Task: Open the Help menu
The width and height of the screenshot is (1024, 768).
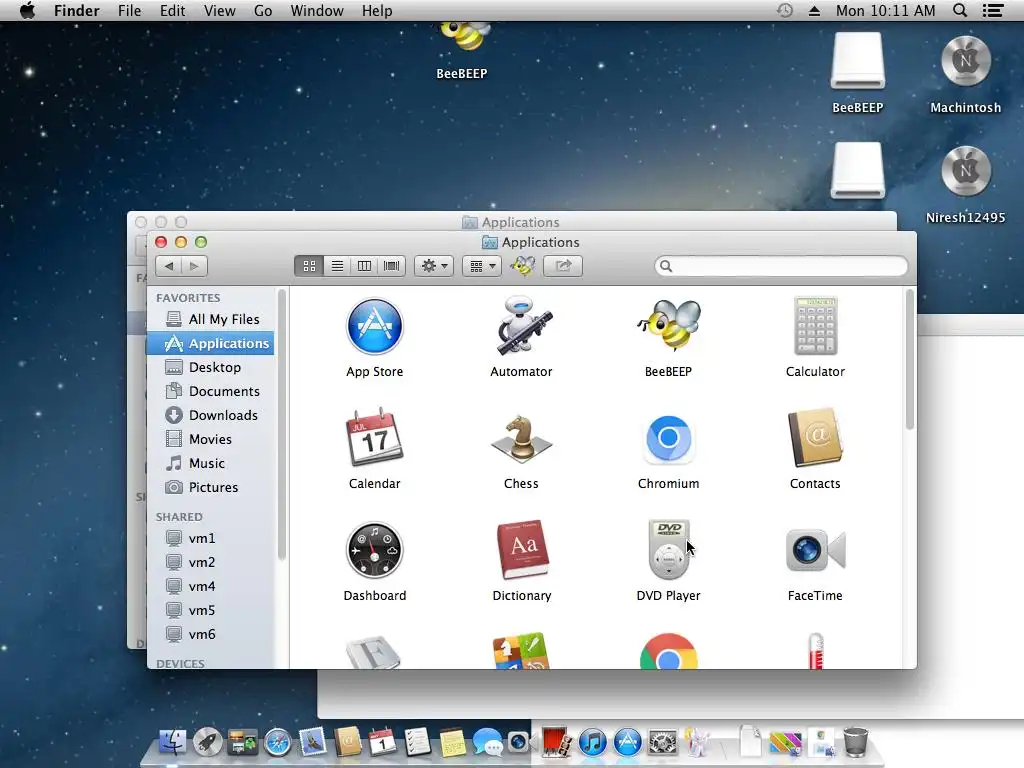Action: [377, 10]
